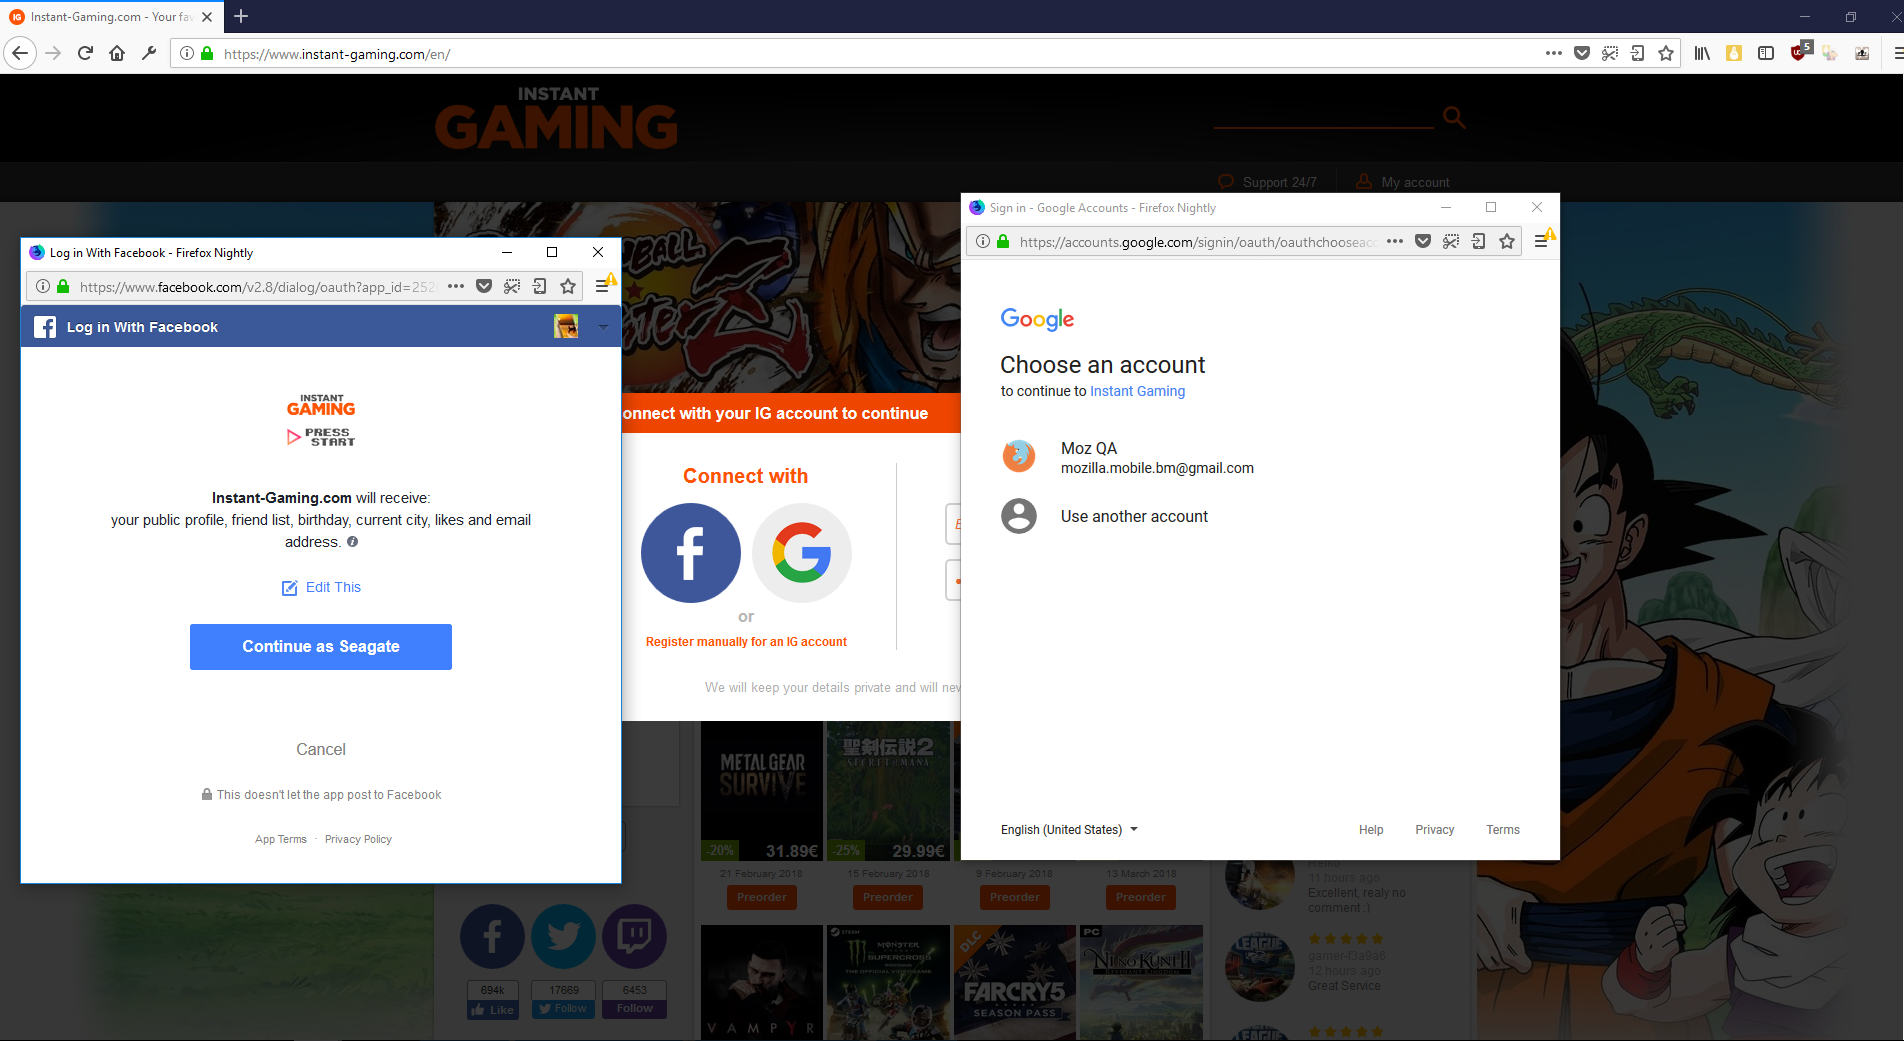Select the Instant-Gaming.com browser tab

111,17
